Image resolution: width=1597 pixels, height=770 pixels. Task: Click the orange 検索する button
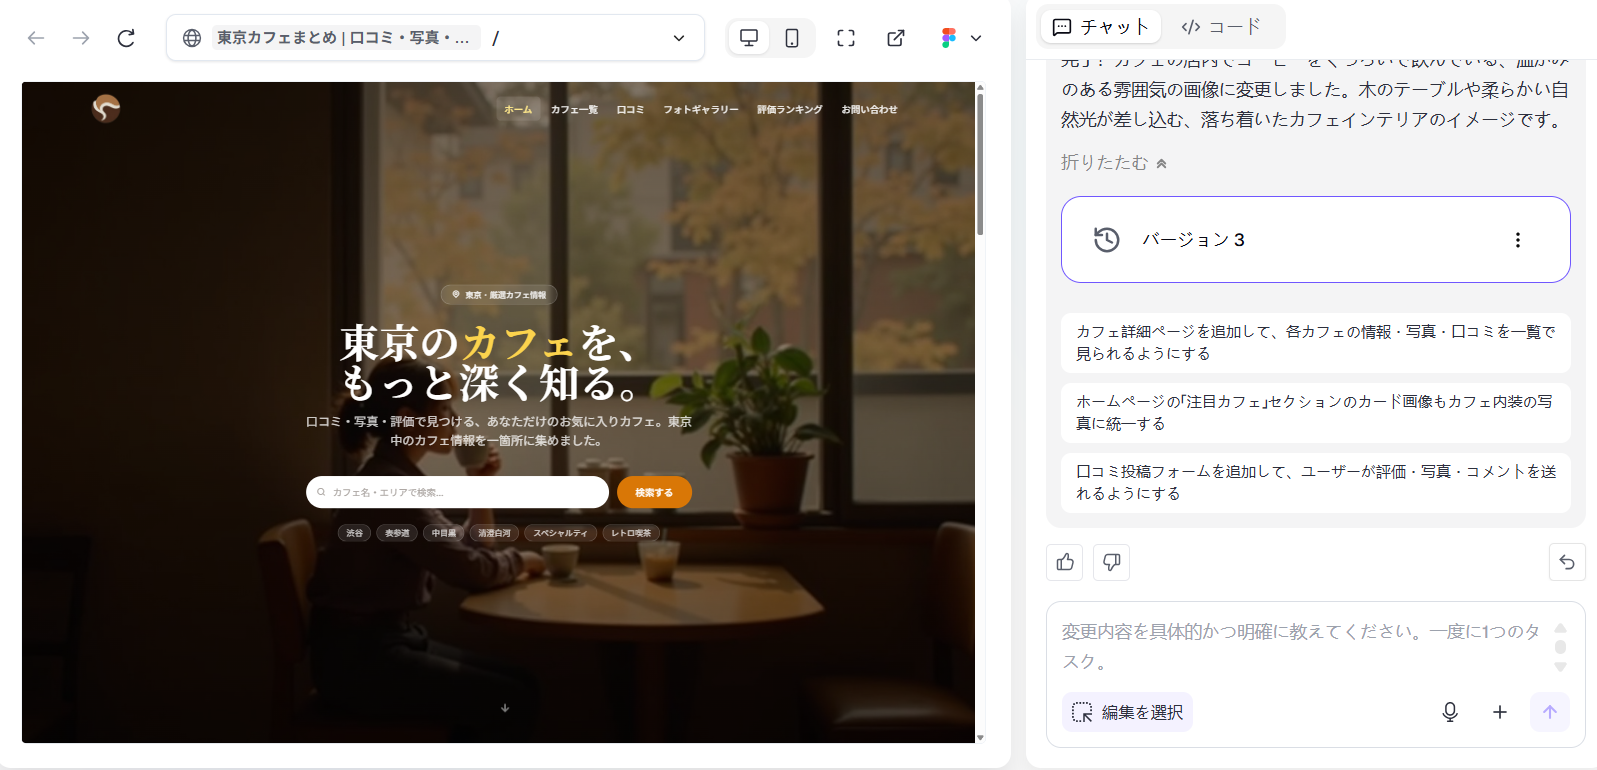point(654,492)
